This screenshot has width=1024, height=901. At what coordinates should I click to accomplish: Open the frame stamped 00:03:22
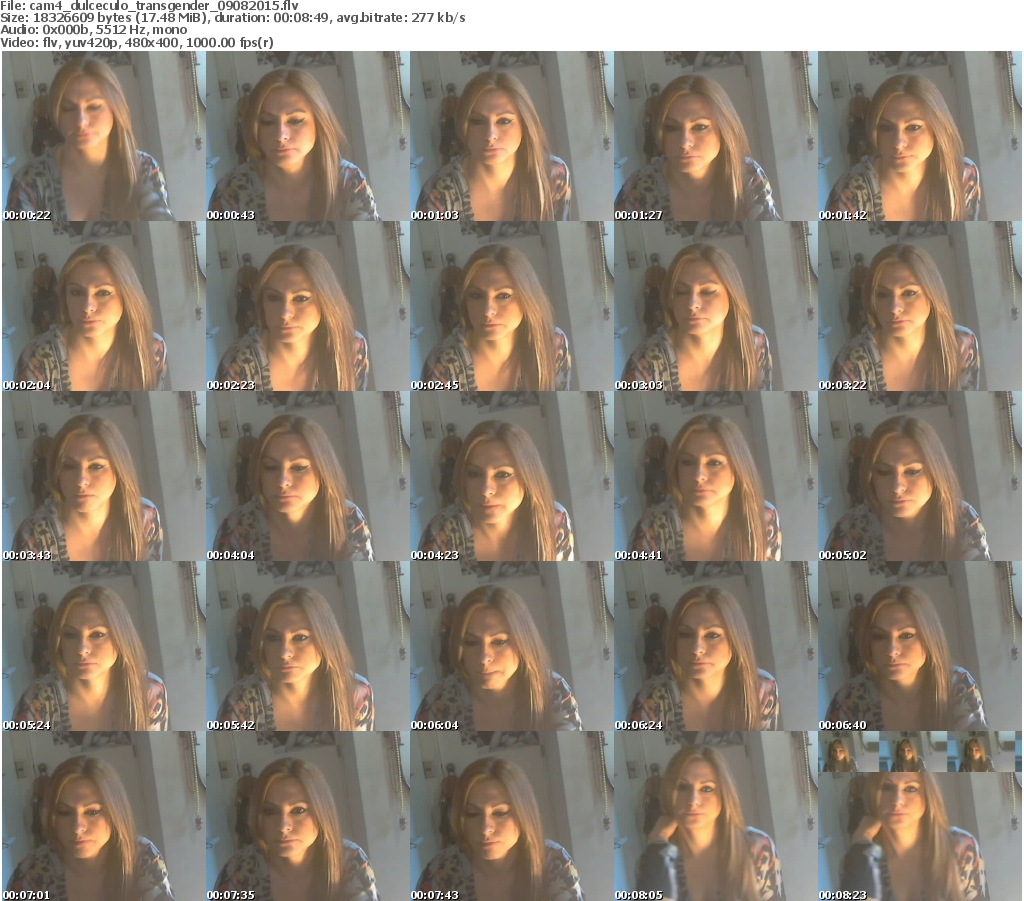(920, 306)
